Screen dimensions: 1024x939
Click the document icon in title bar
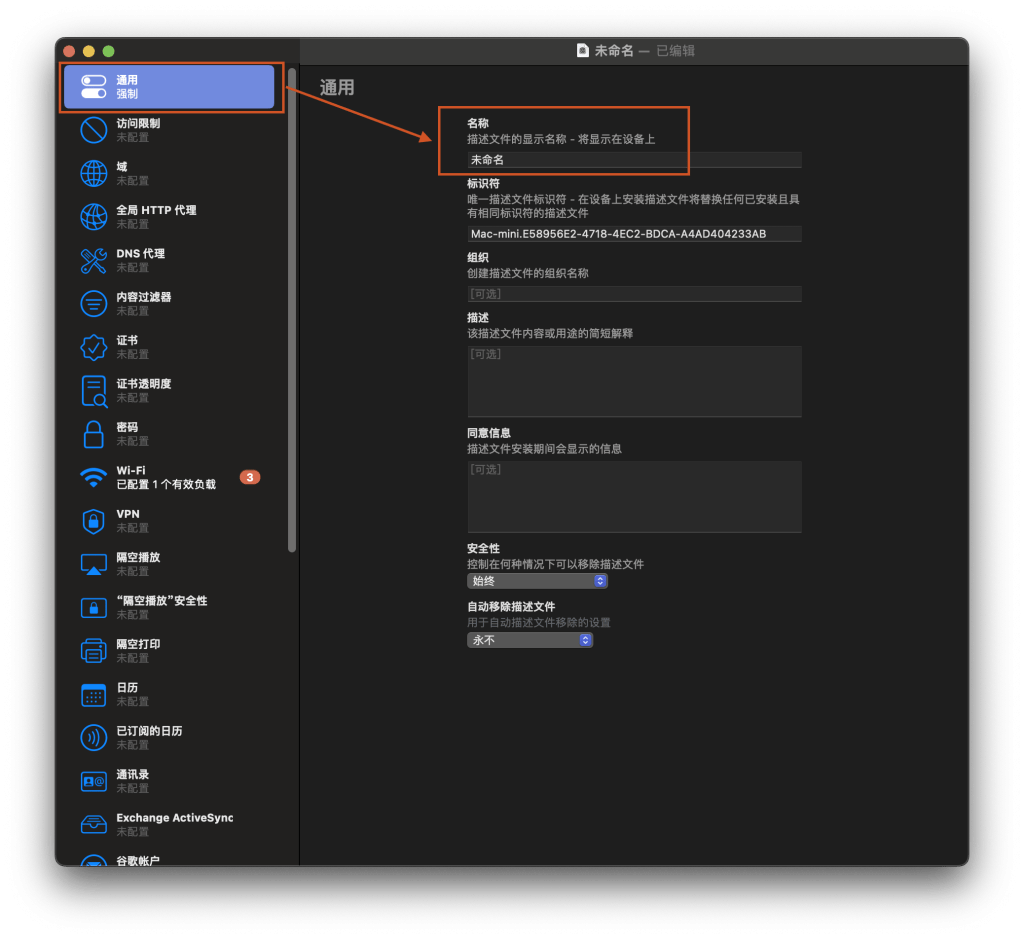[583, 50]
